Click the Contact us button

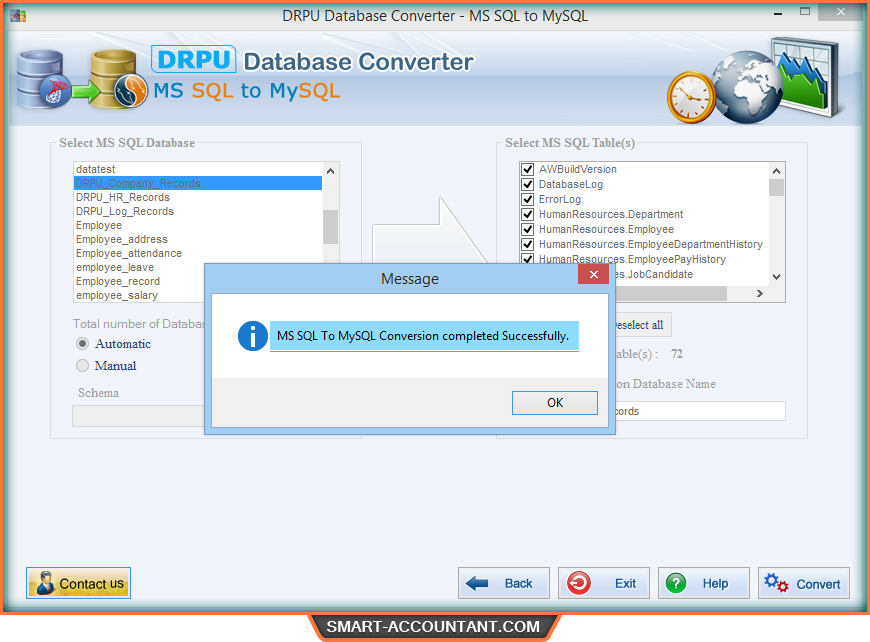point(78,583)
